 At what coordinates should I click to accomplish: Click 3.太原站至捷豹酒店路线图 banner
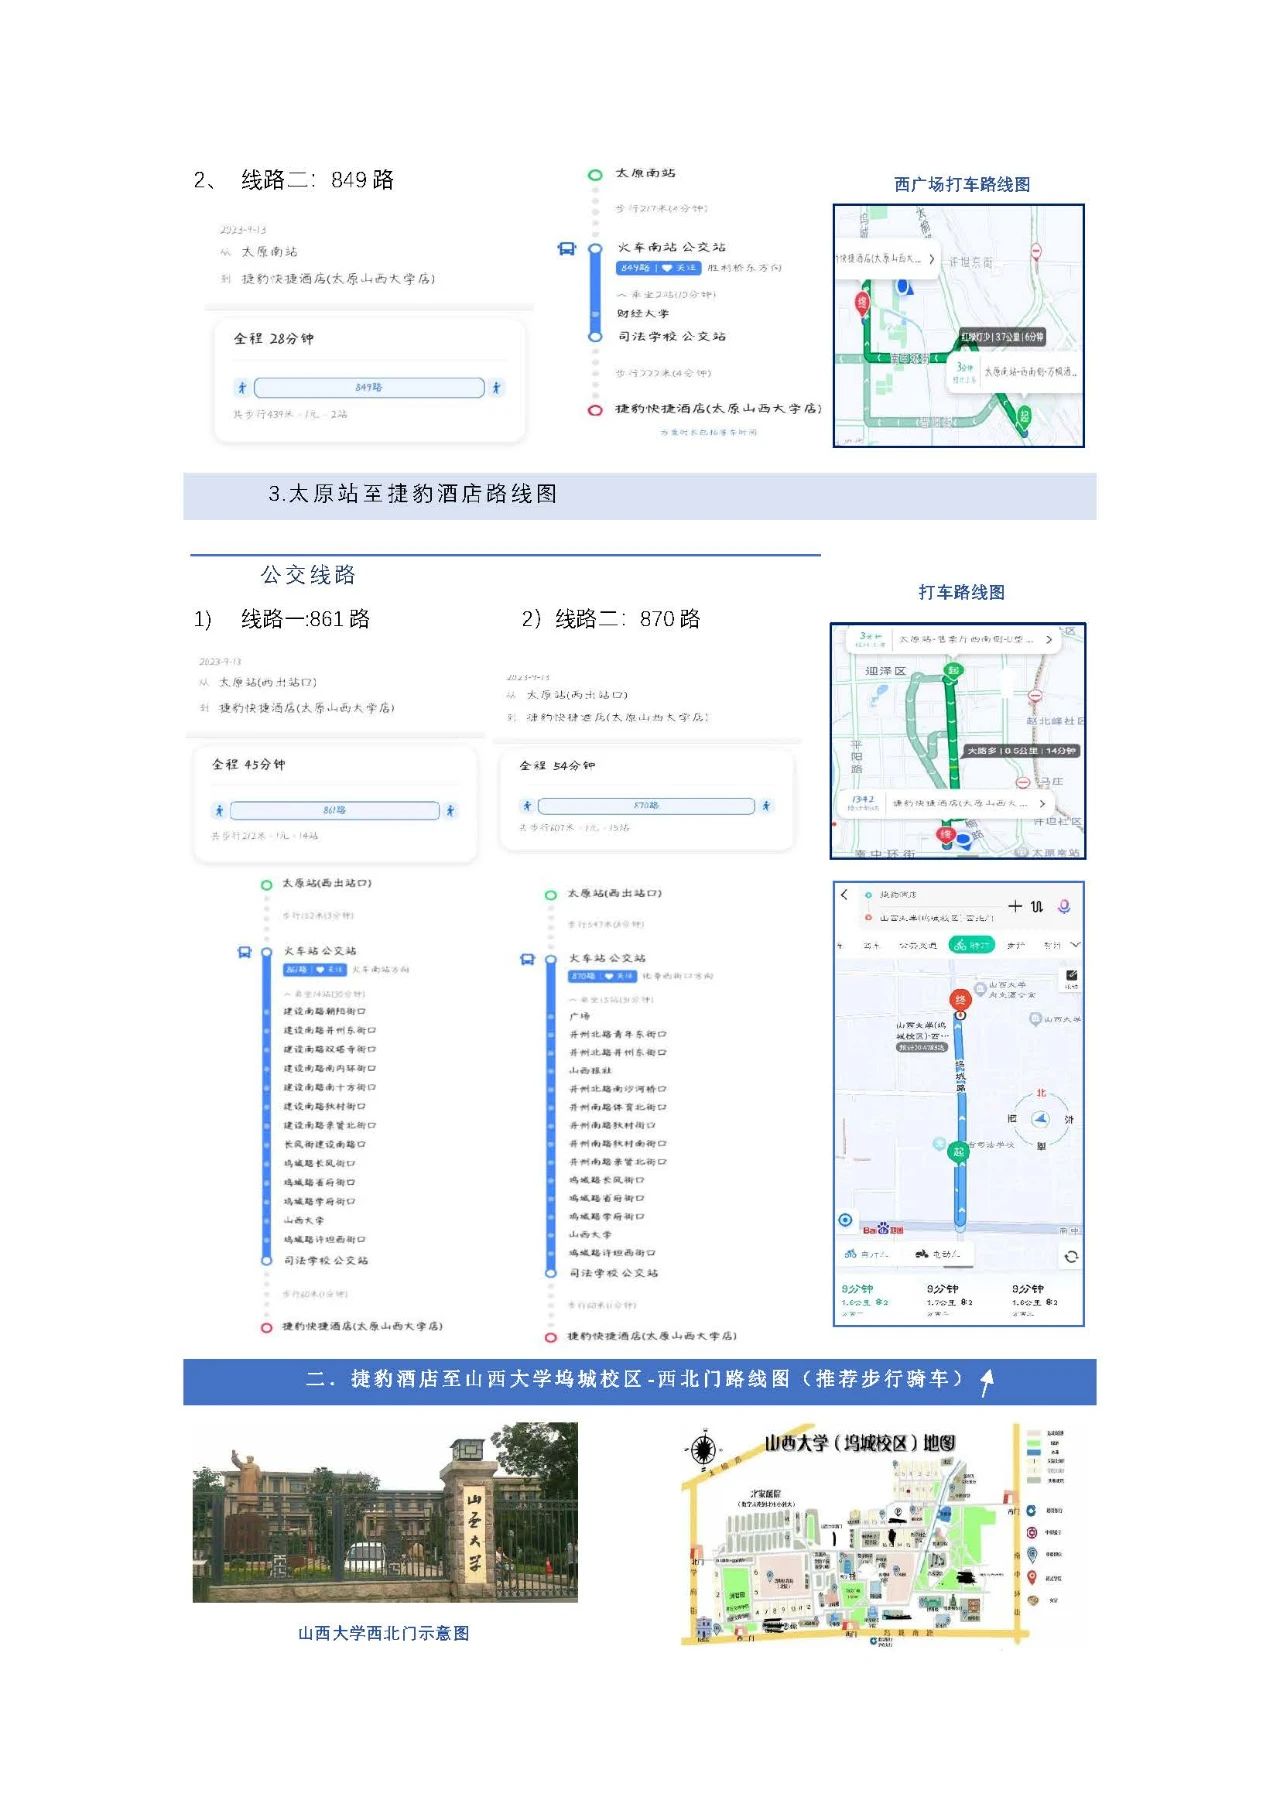(x=640, y=494)
